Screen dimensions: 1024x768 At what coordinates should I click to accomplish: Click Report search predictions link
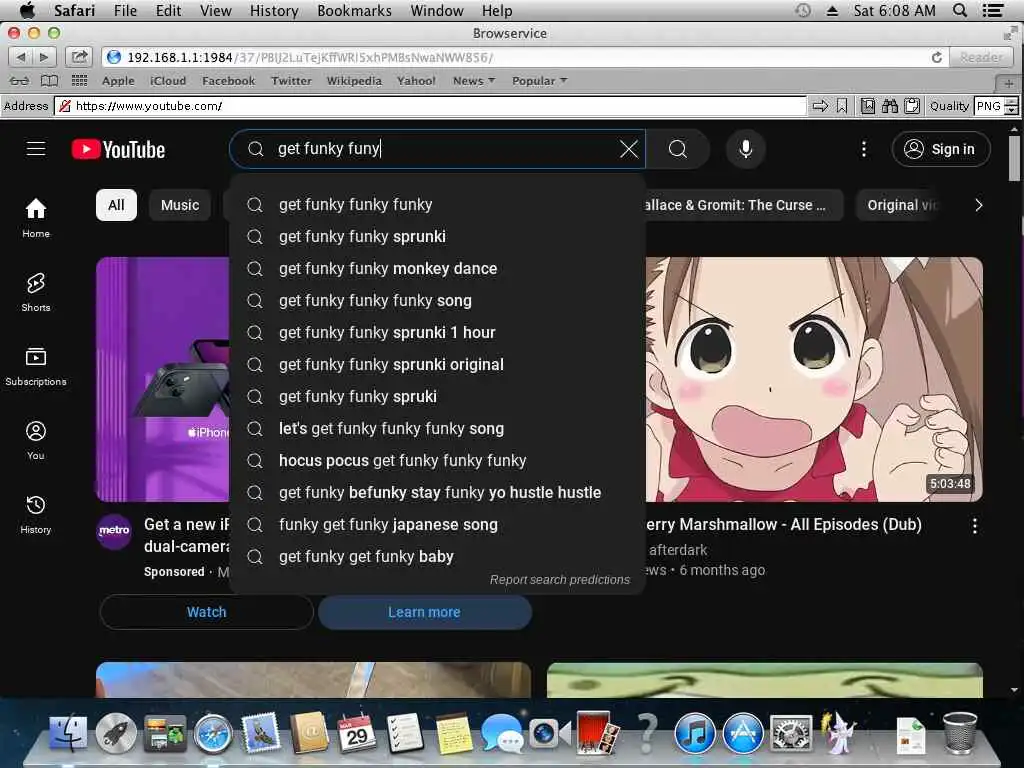point(560,579)
